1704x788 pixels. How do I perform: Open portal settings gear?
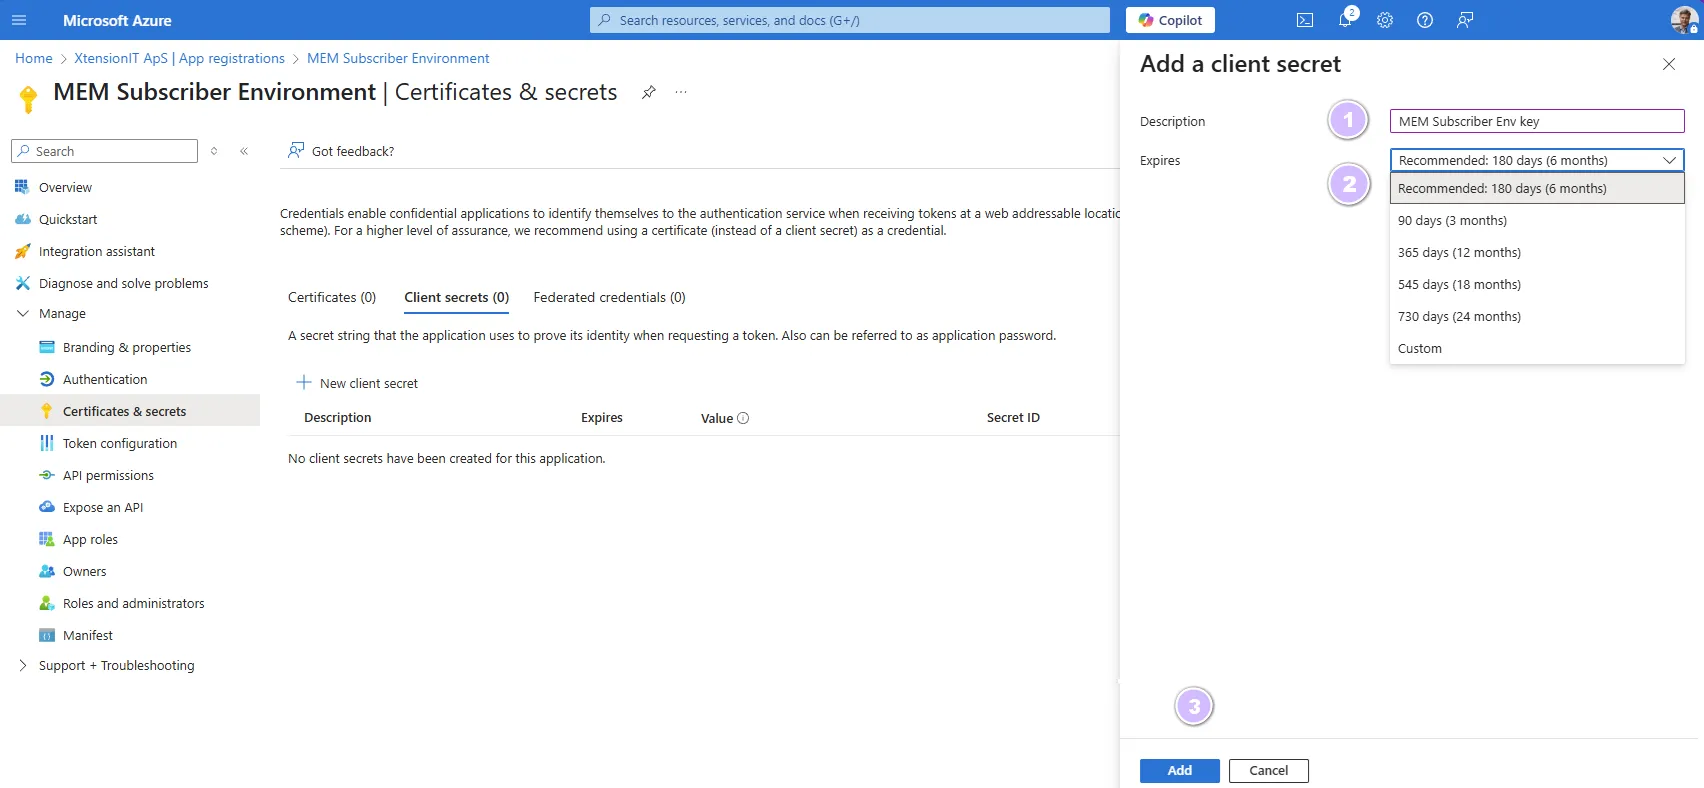(1385, 20)
